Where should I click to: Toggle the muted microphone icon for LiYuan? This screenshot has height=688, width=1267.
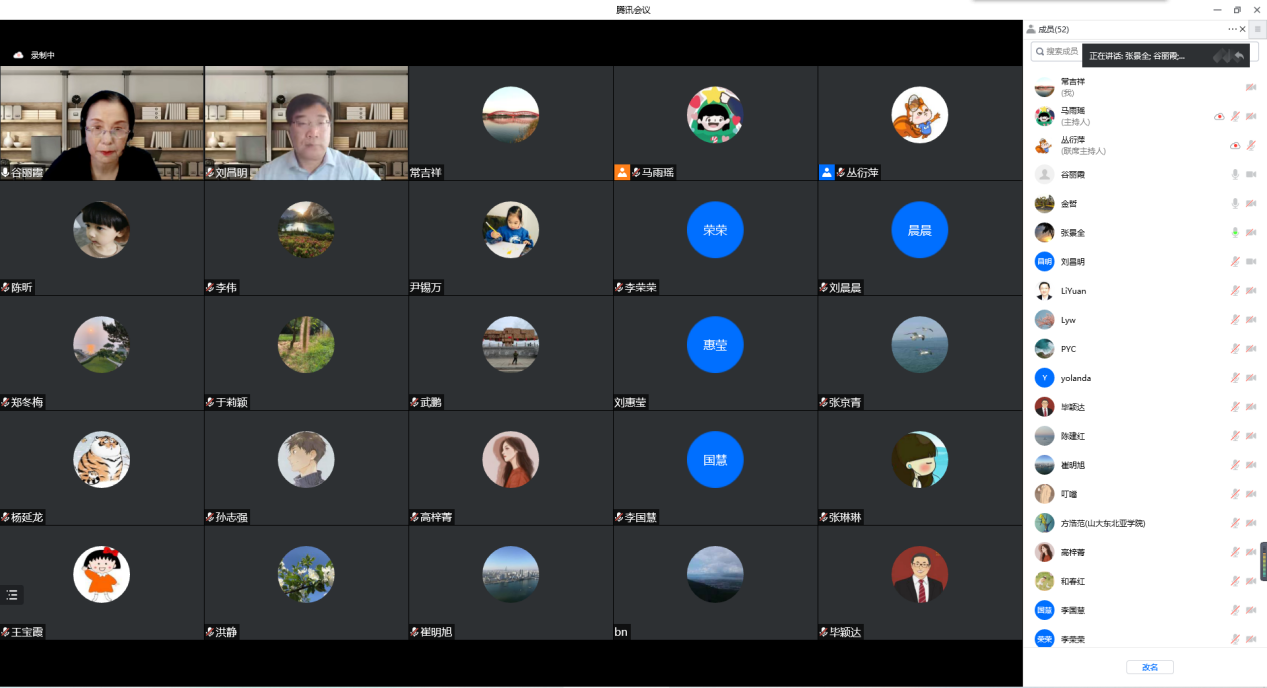[x=1235, y=291]
